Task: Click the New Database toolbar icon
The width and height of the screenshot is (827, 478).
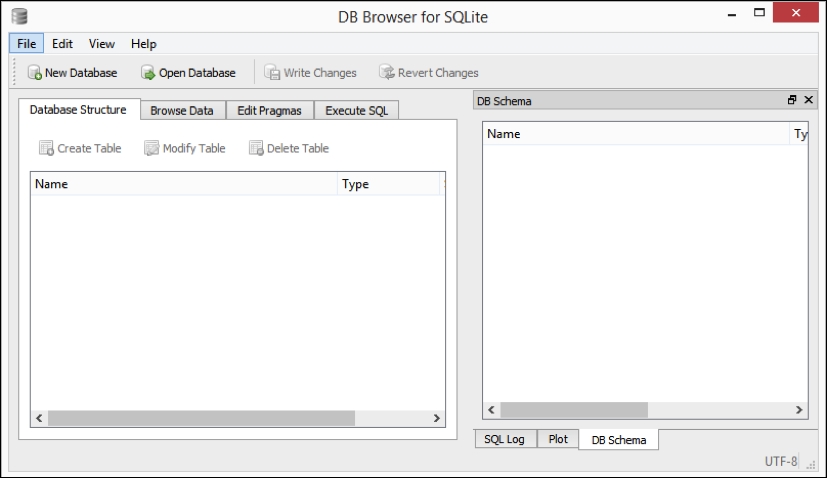Action: (35, 73)
